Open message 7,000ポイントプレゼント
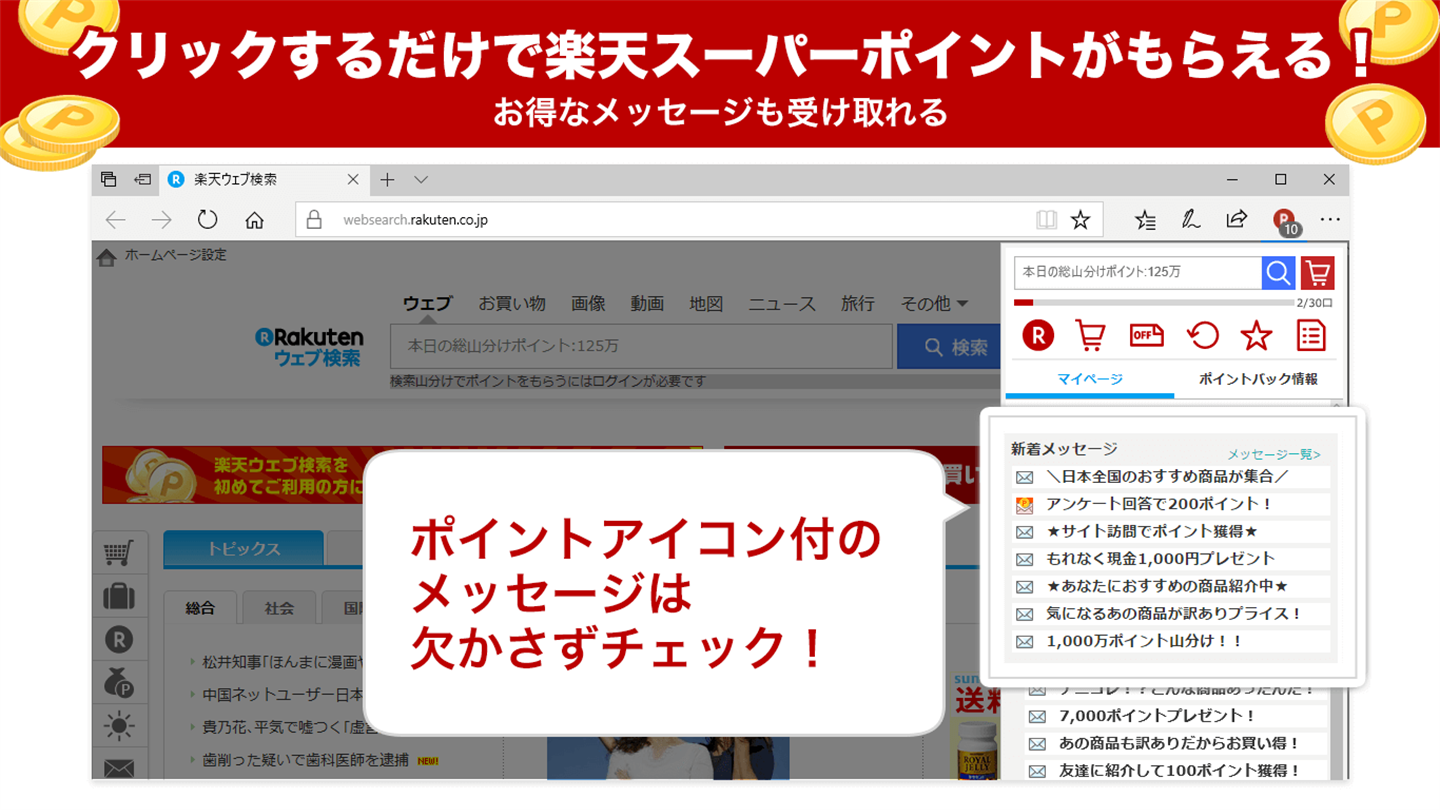 [x=1177, y=716]
